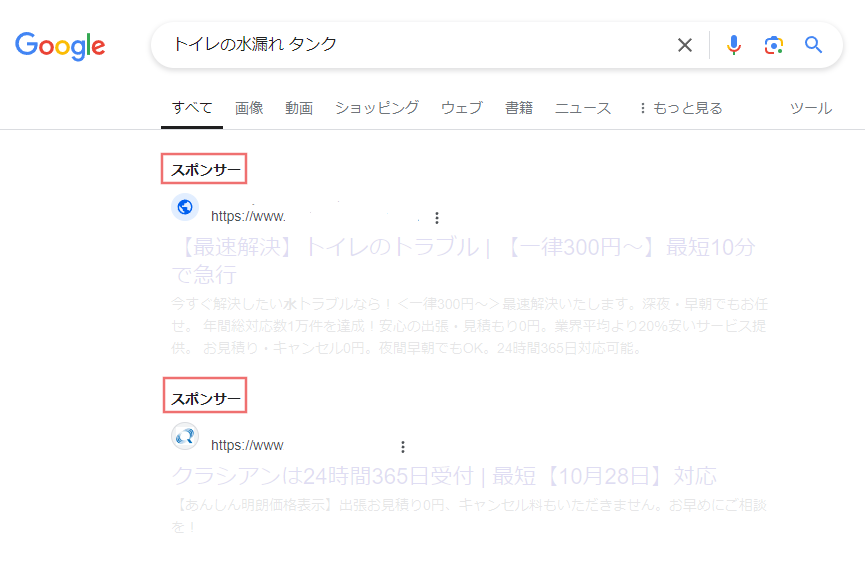Open the ニュース tab
The height and width of the screenshot is (562, 865).
[583, 108]
